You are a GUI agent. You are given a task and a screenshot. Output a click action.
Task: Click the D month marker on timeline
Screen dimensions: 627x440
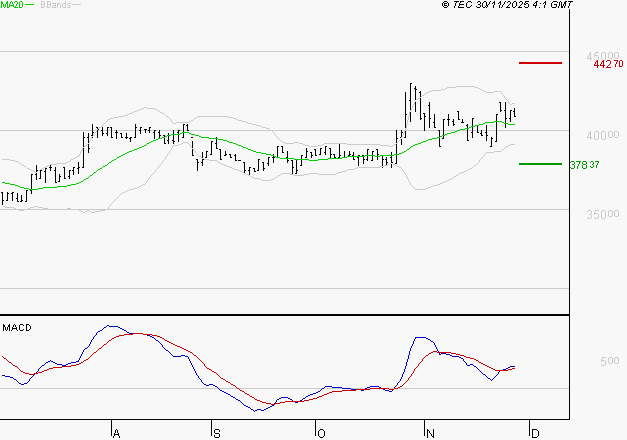[x=535, y=434]
